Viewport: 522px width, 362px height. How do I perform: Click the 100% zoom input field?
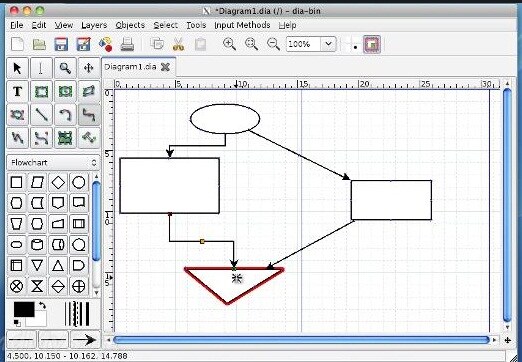[303, 44]
